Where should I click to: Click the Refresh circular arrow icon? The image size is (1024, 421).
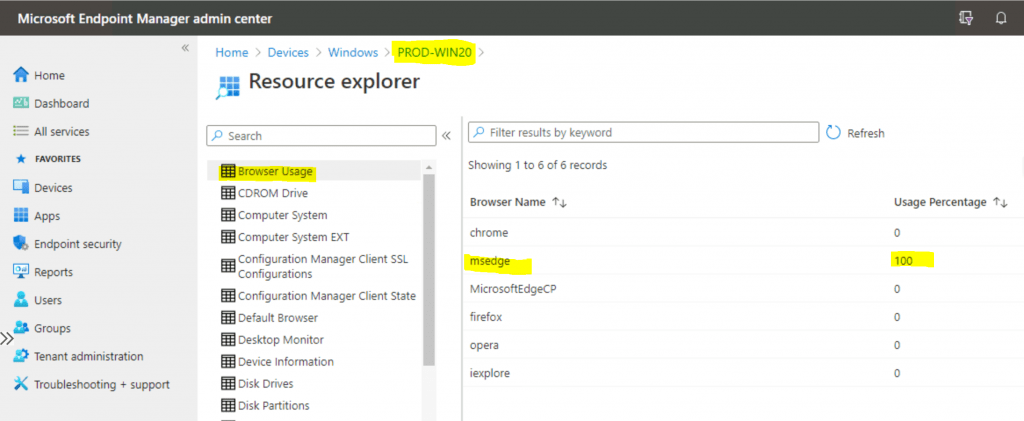click(833, 133)
